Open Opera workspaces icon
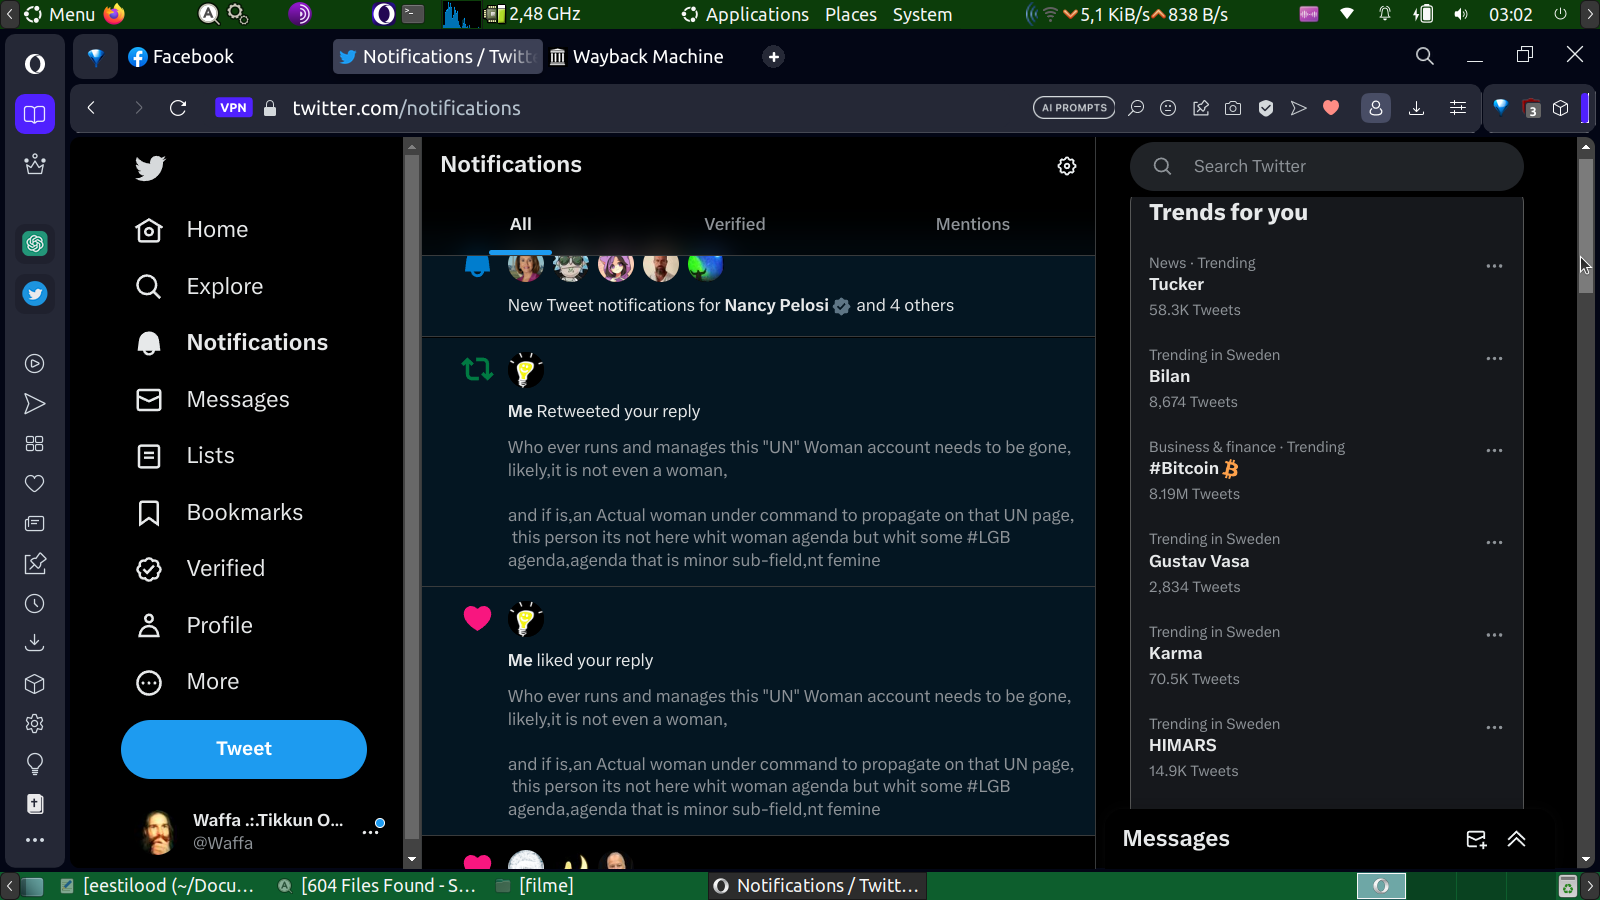 (35, 114)
